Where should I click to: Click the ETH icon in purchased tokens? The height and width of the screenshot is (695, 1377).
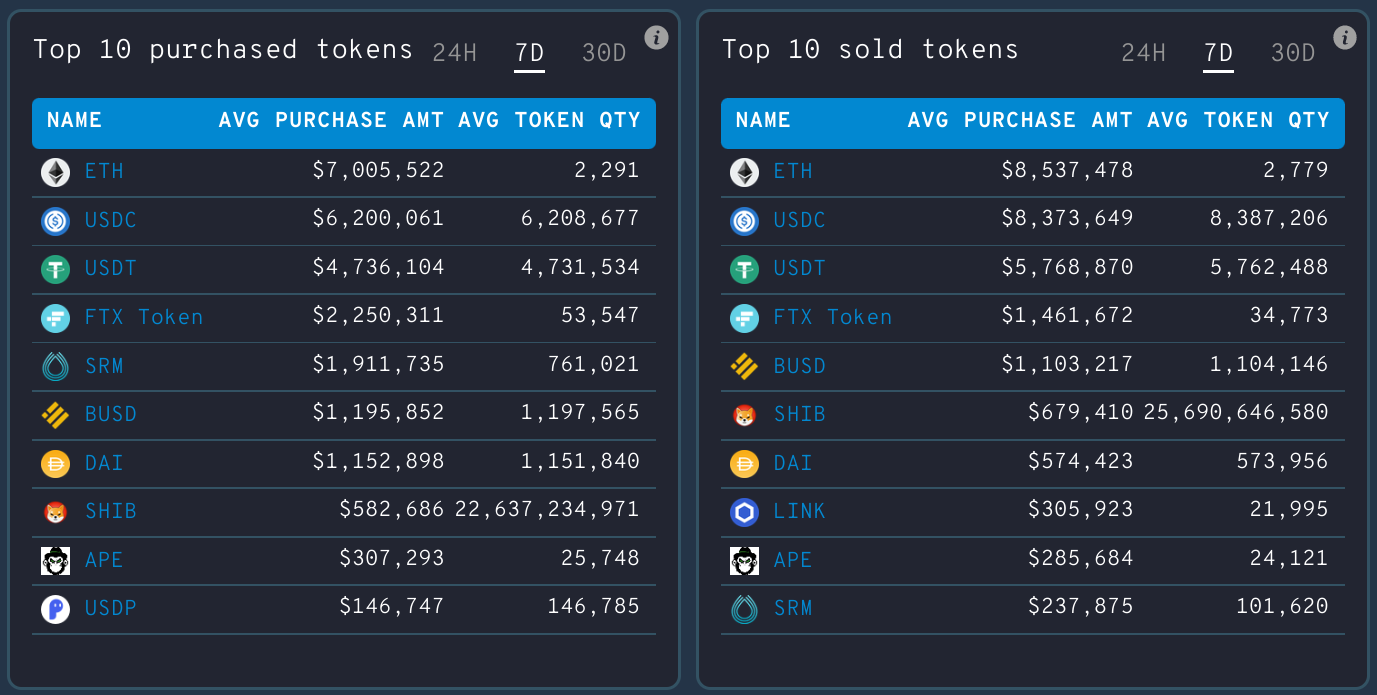55,172
